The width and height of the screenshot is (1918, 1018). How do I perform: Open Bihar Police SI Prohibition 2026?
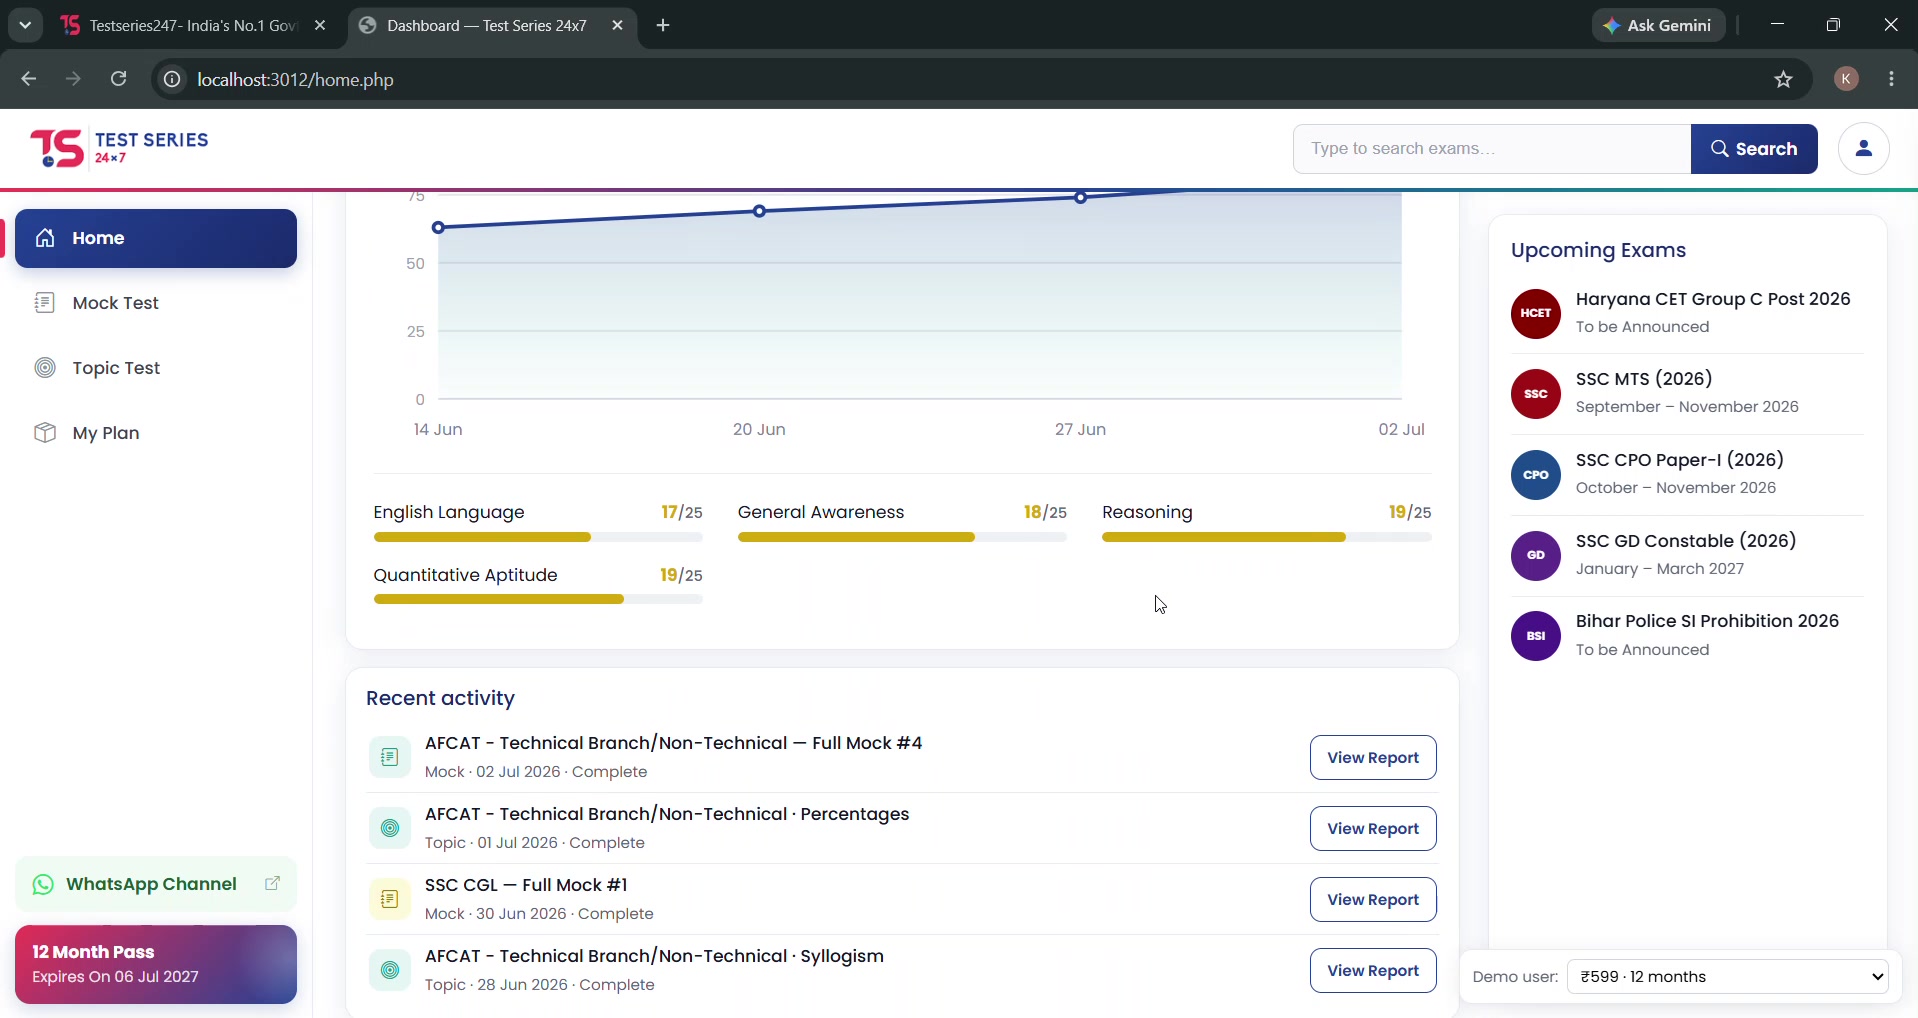[1687, 636]
